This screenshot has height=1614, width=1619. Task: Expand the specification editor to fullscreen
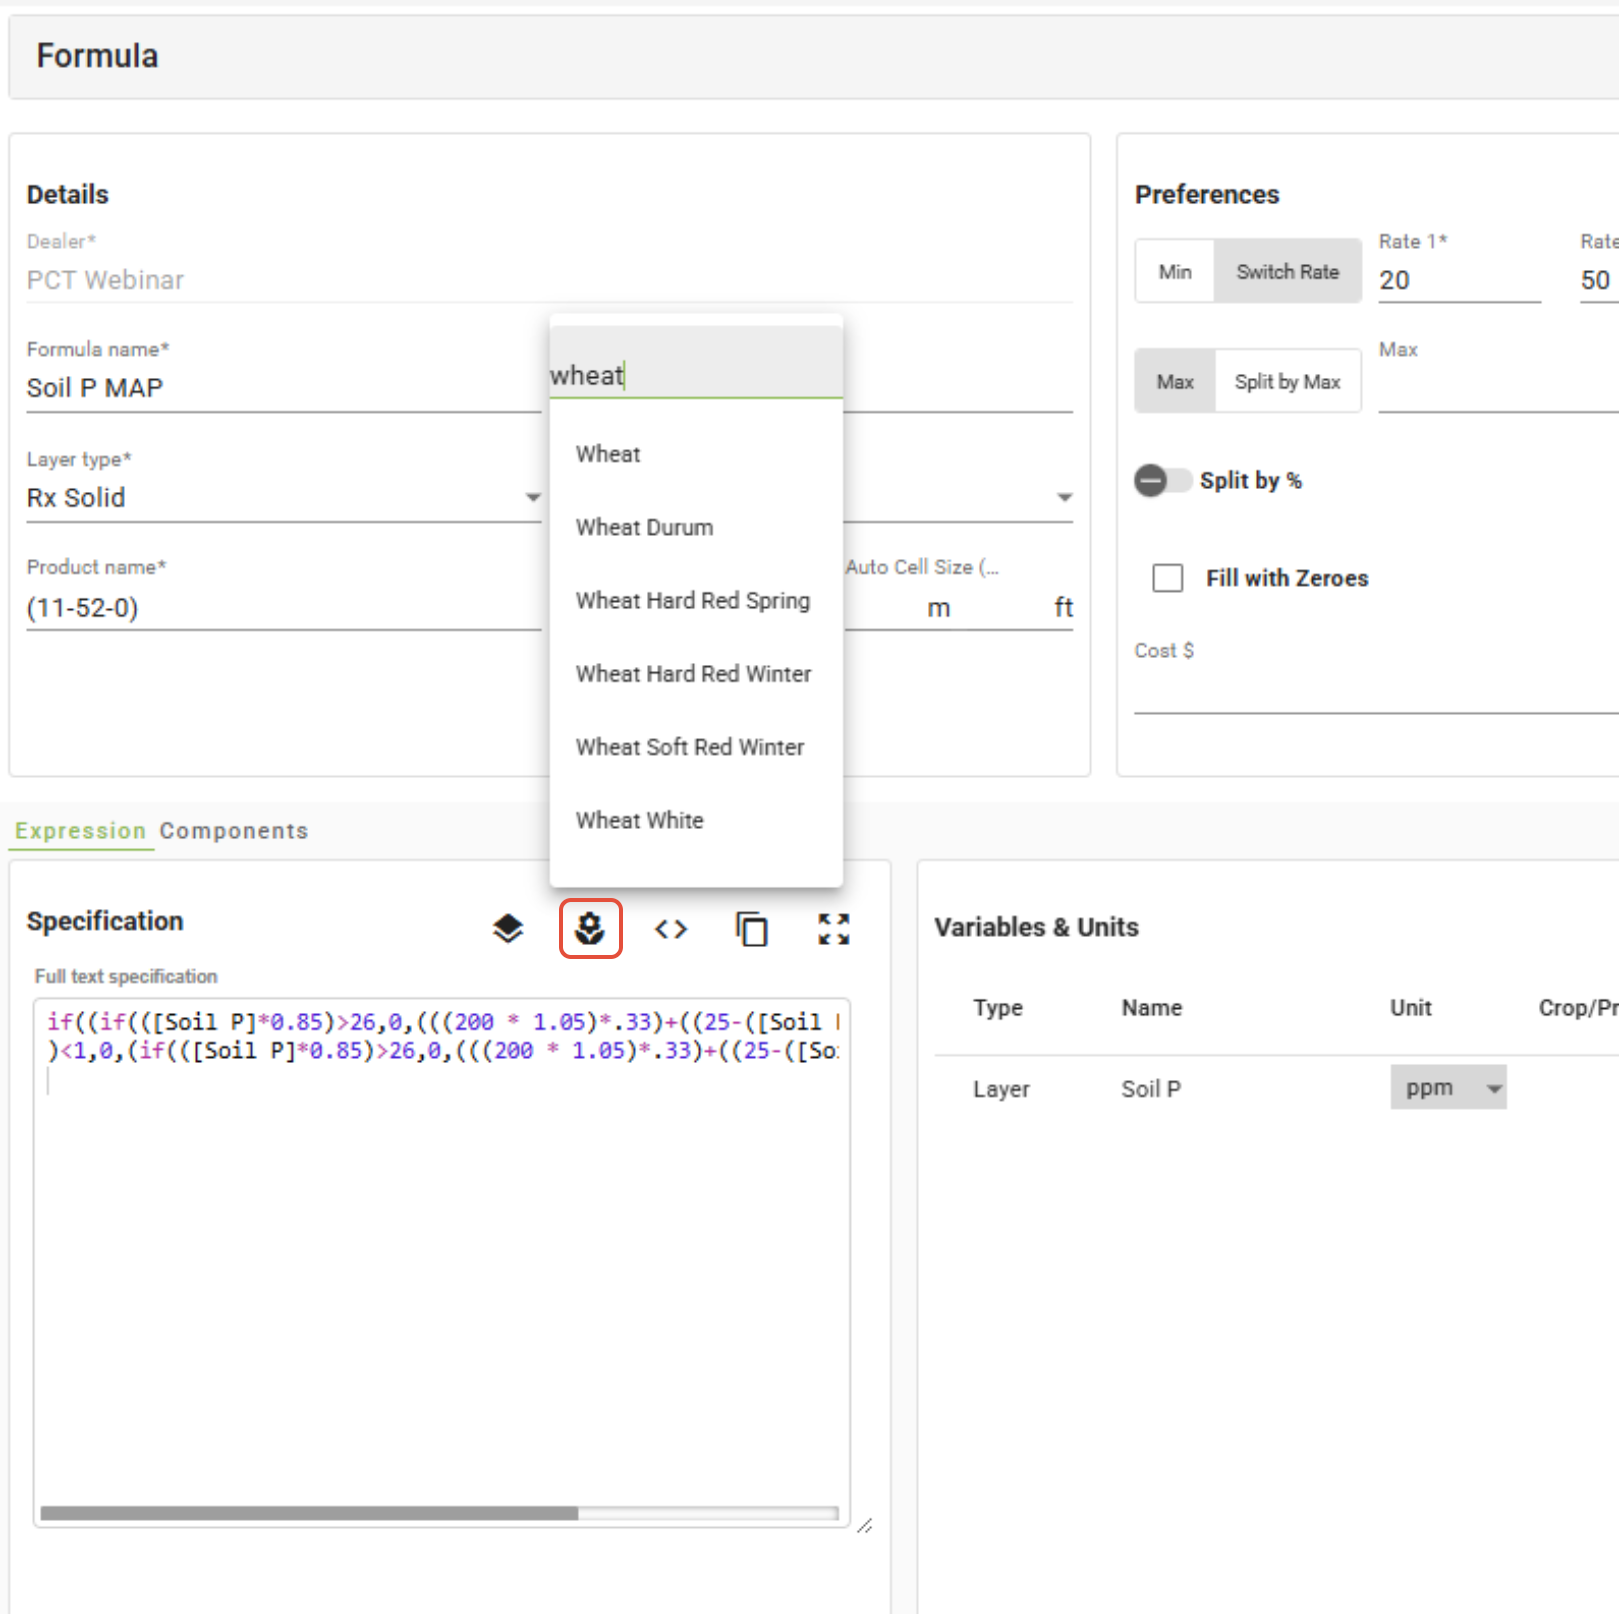point(833,929)
